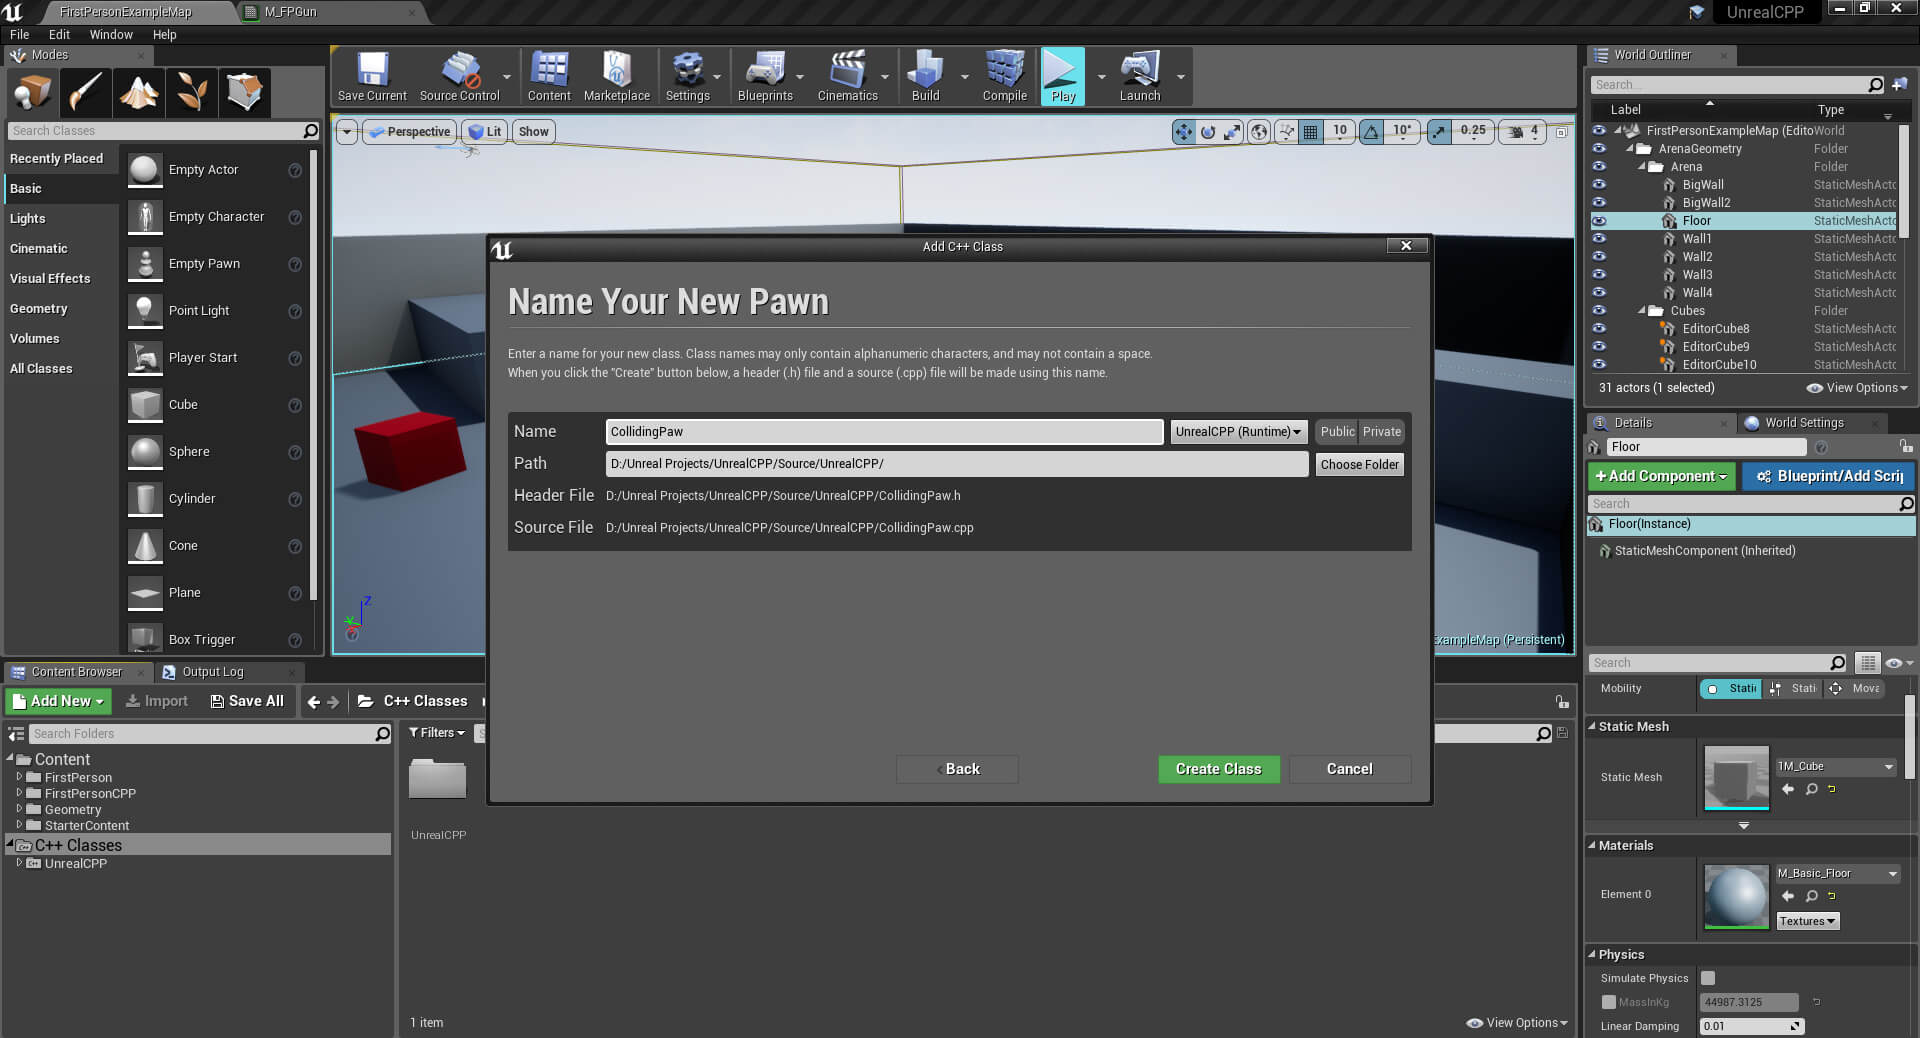Select the scale gizmo tool in viewport

pos(1232,132)
